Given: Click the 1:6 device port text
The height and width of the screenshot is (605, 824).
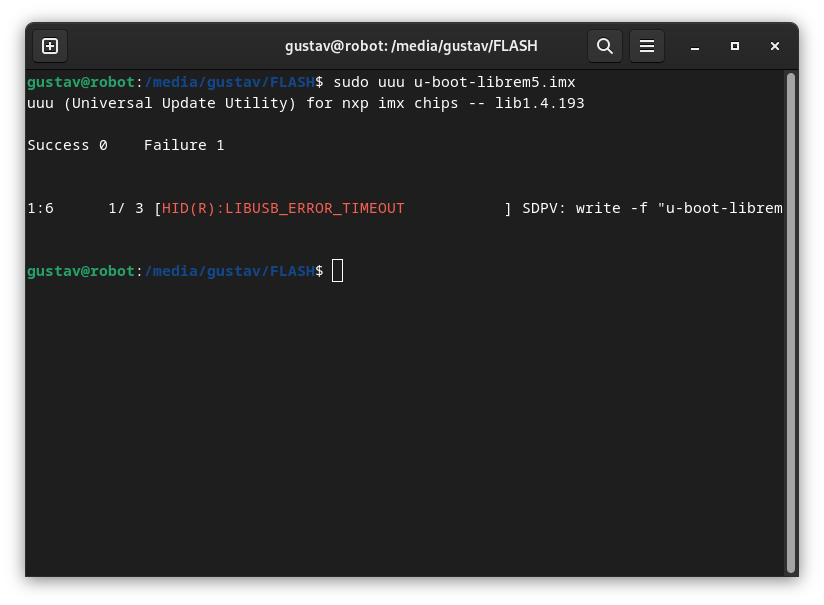Looking at the screenshot, I should point(40,209).
